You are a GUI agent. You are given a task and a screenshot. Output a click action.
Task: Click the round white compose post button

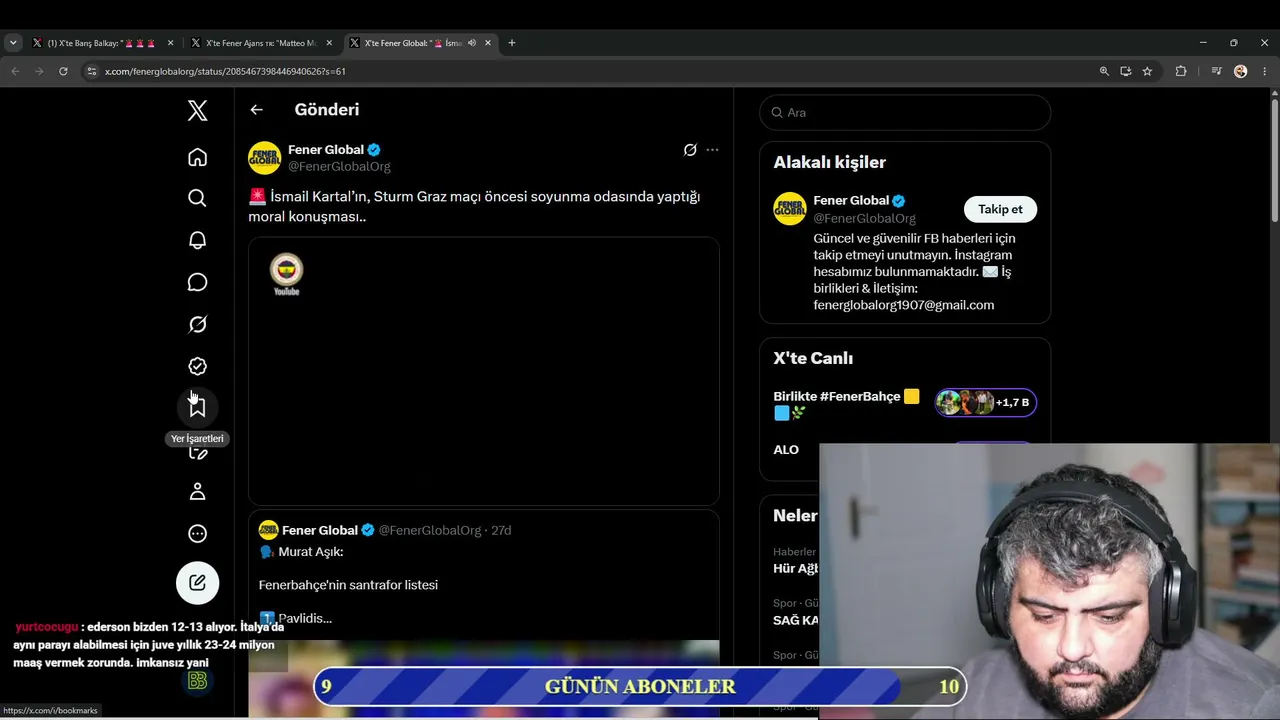(x=197, y=583)
